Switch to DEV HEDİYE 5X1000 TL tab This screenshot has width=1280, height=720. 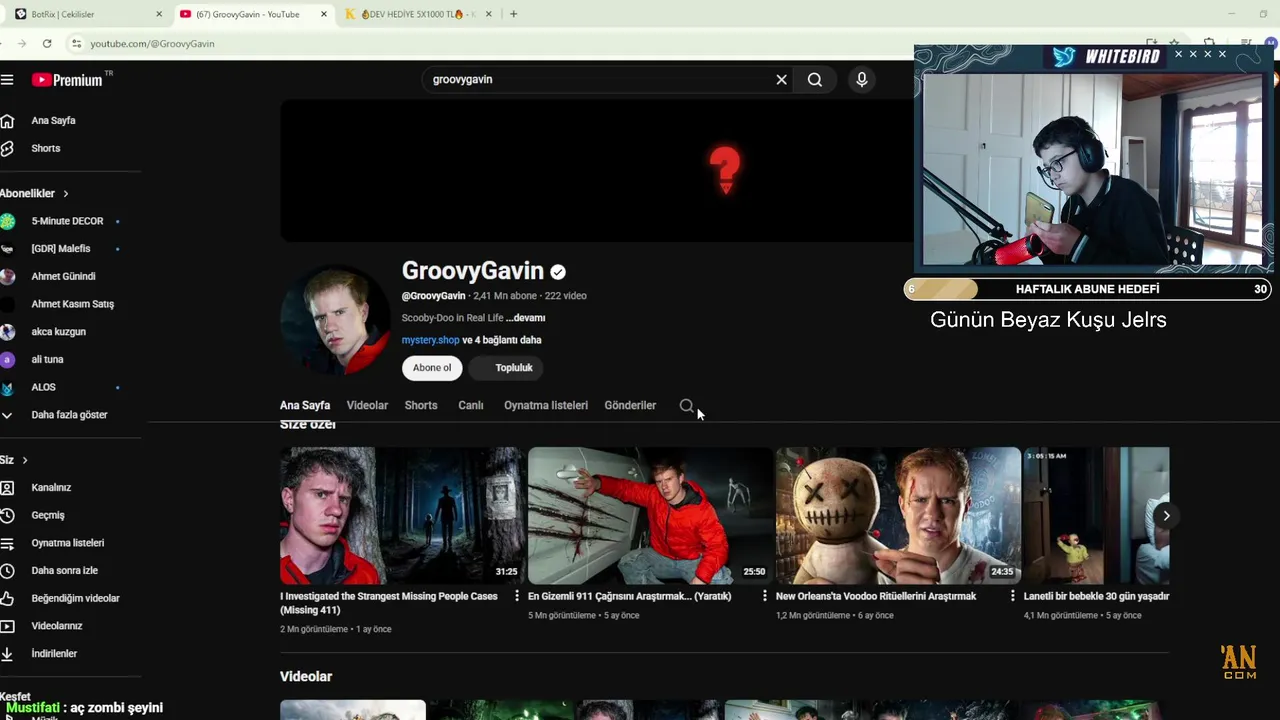417,14
